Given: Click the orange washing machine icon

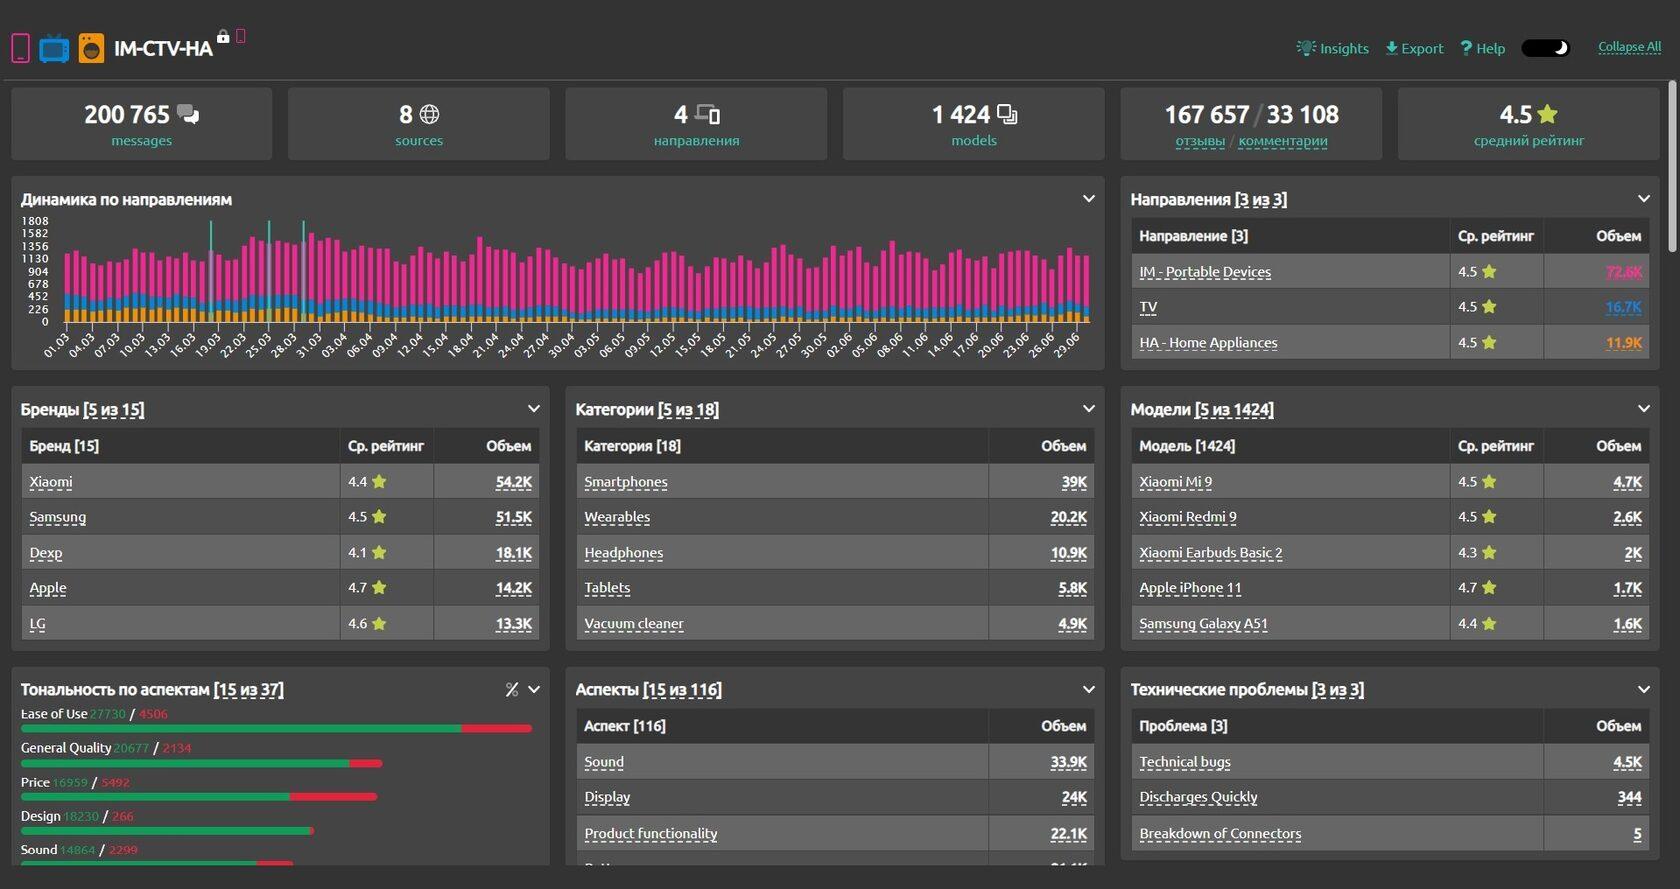Looking at the screenshot, I should pos(91,48).
